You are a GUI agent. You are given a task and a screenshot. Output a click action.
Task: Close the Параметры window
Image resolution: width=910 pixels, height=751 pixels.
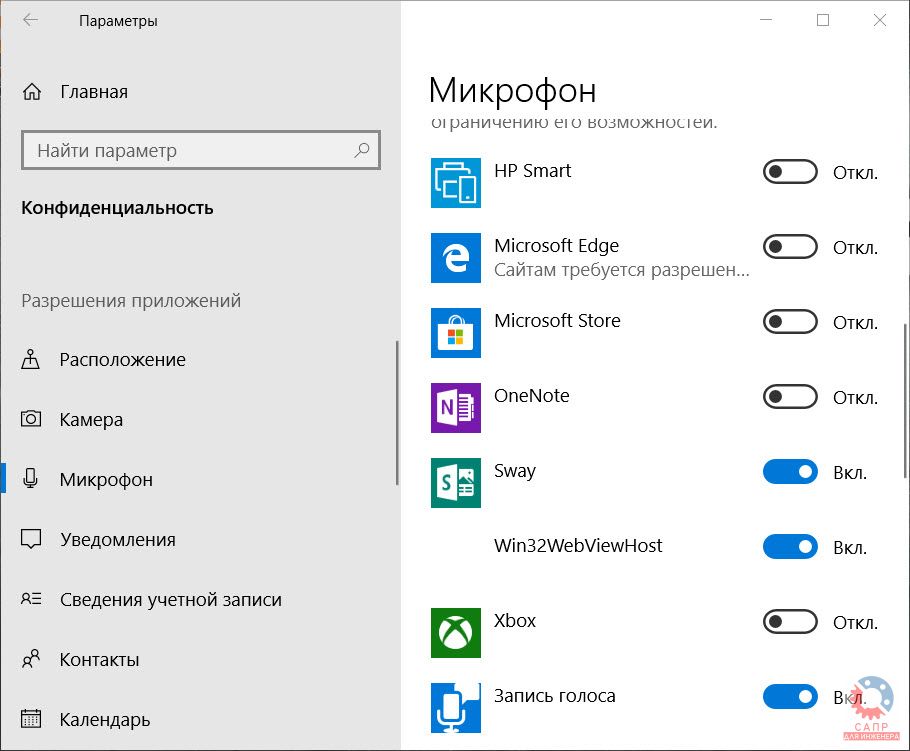[880, 20]
